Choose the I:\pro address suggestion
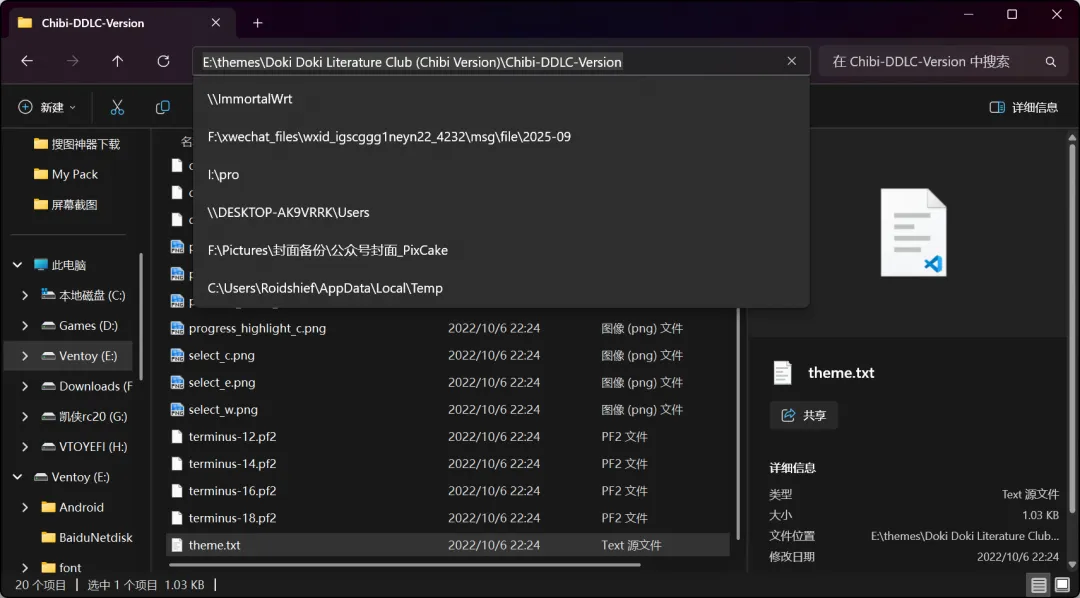 coord(501,175)
